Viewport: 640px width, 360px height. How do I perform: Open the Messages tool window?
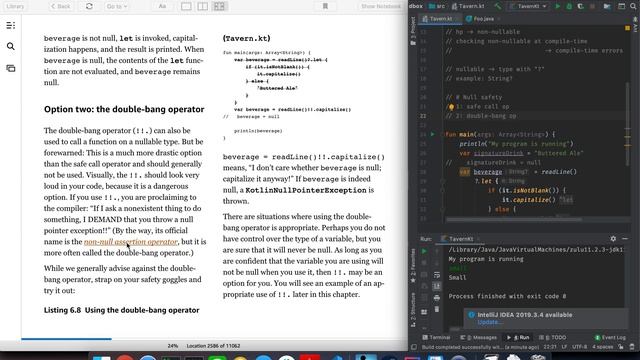478,338
